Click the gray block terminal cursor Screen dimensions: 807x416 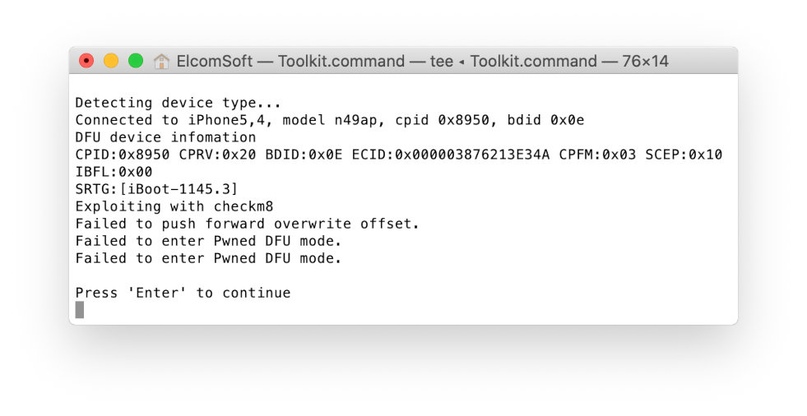[79, 310]
